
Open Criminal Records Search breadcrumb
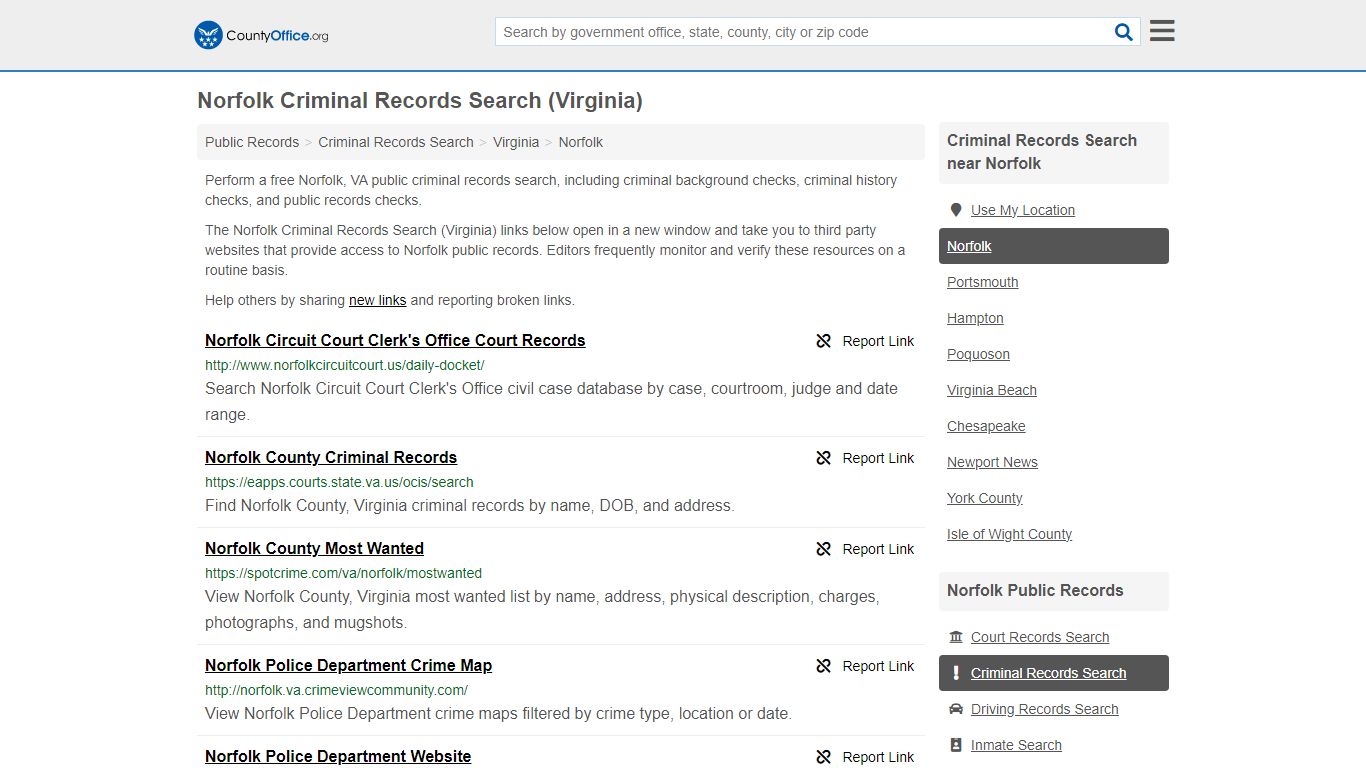(396, 142)
